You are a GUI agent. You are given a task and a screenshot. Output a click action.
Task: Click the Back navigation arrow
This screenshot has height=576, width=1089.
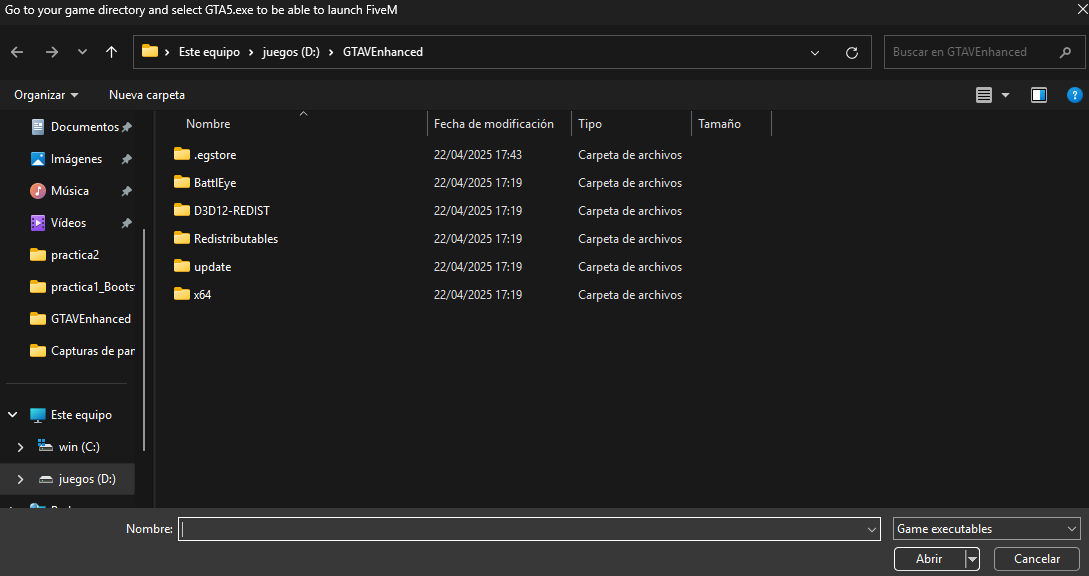(x=17, y=52)
